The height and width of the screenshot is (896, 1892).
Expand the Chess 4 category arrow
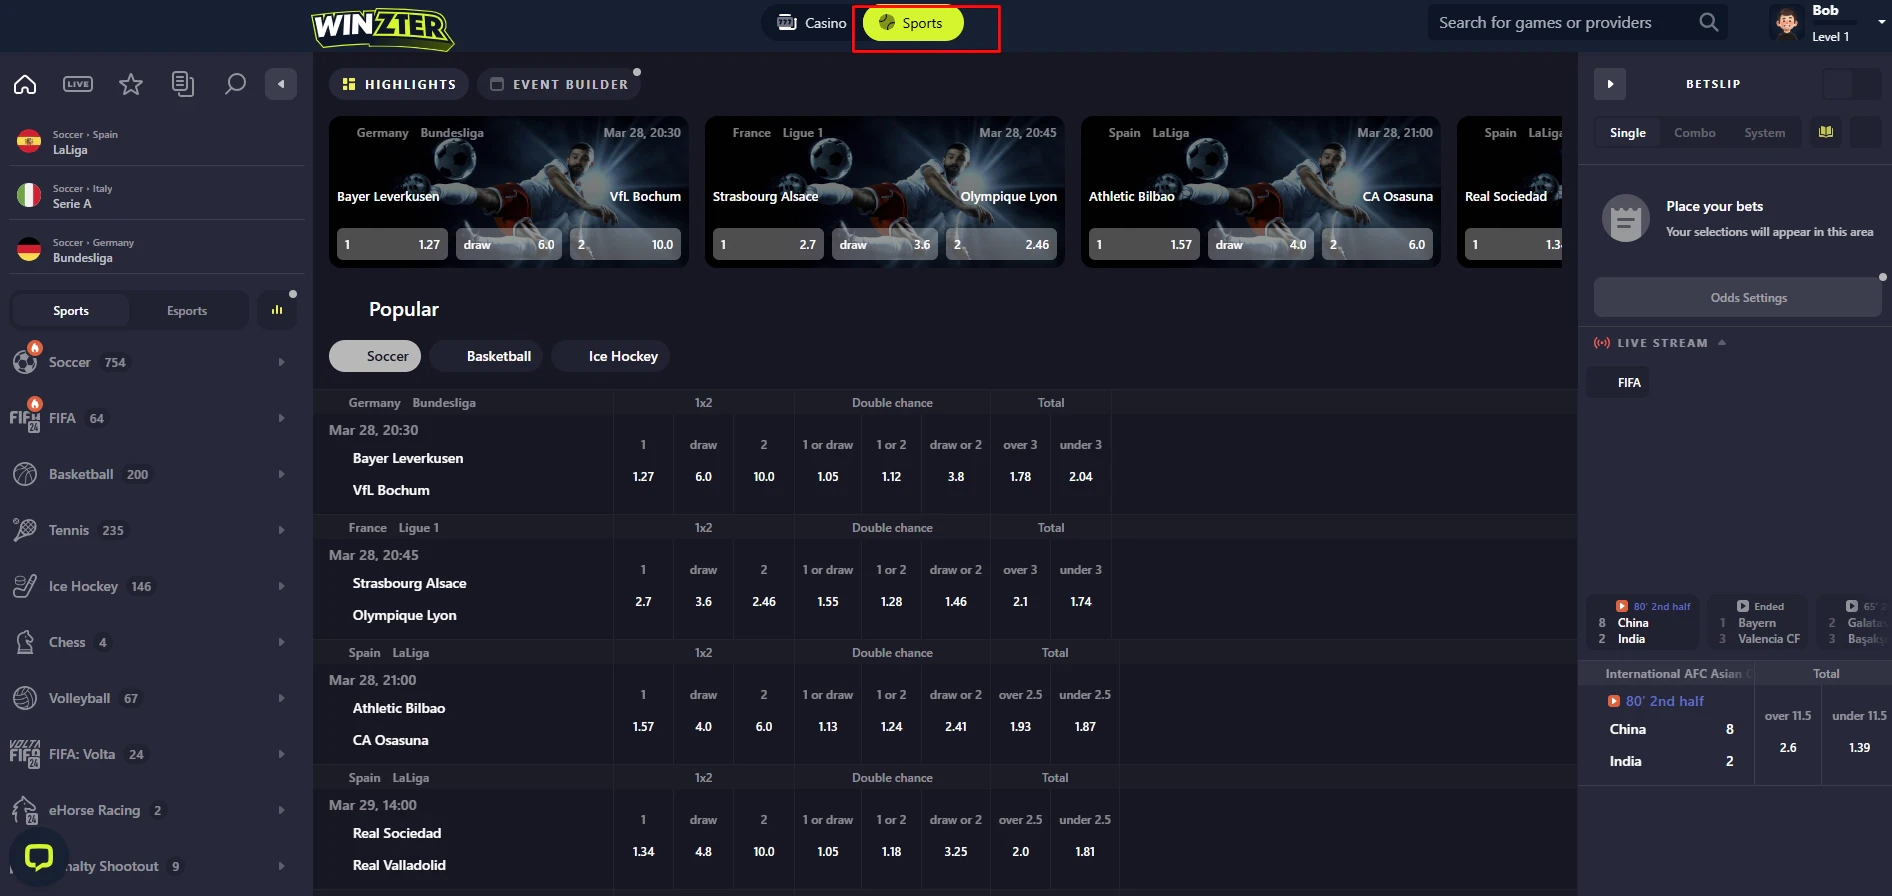[x=281, y=642]
